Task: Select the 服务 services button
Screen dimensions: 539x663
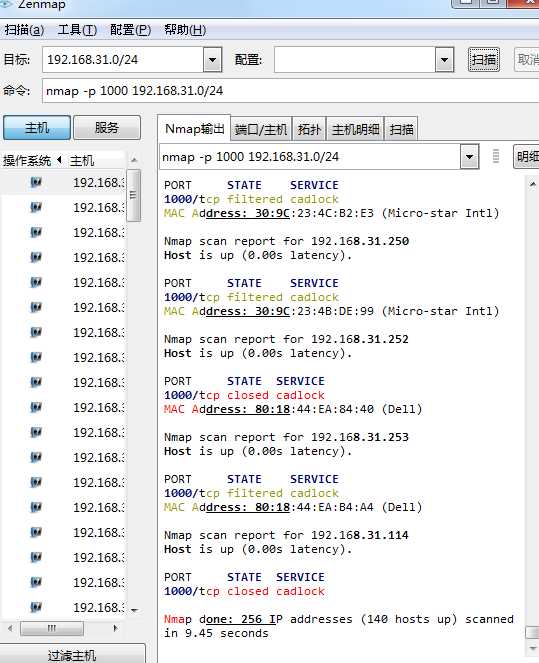Action: pos(107,128)
